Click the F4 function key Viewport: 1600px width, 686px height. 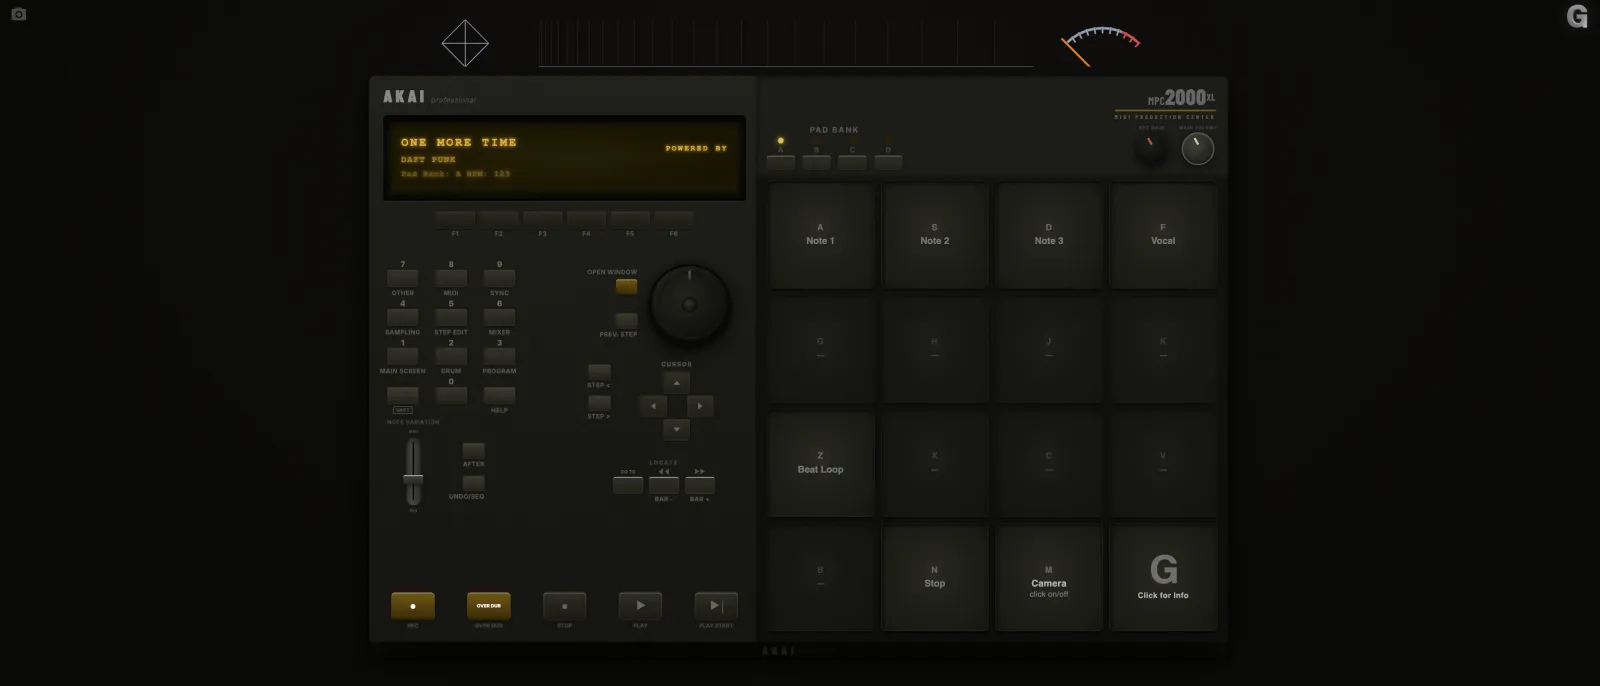tap(586, 219)
